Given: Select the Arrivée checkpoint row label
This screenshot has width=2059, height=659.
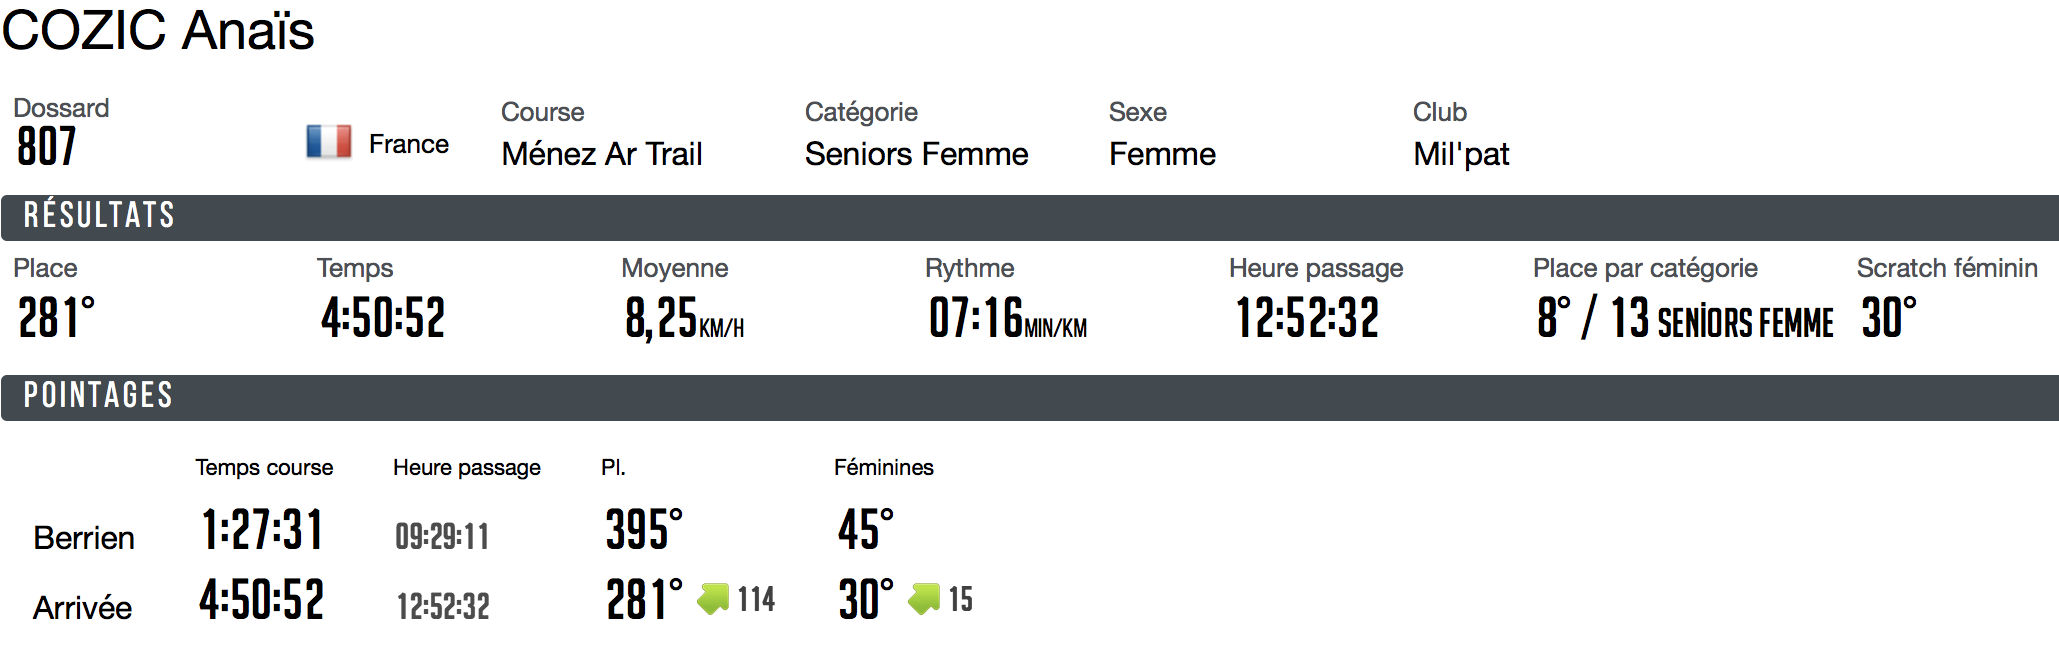Looking at the screenshot, I should pyautogui.click(x=82, y=608).
